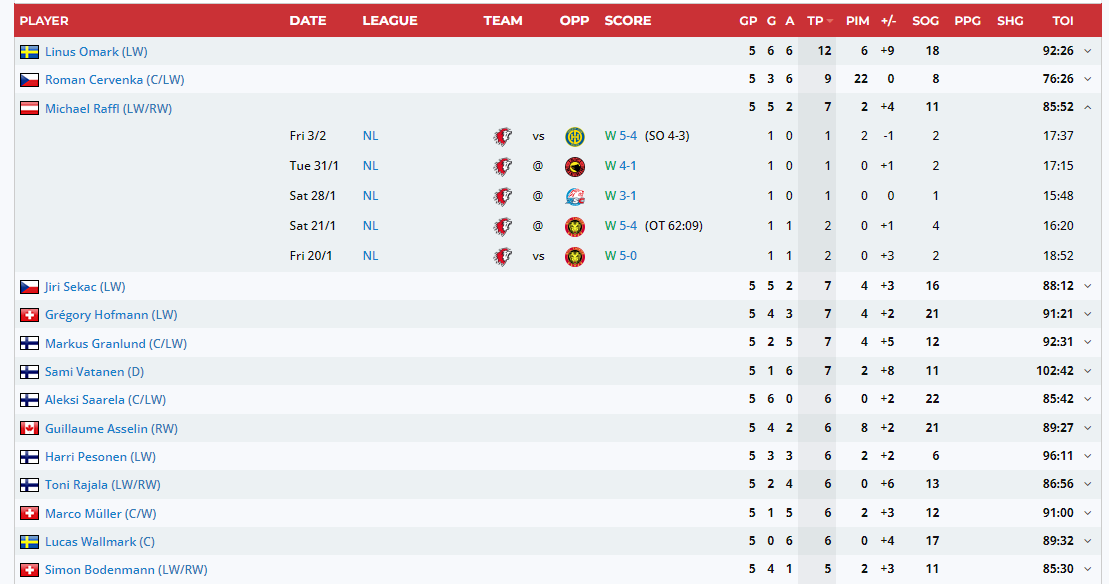Click the Finnish flag beside Sami Vatanen
Viewport: 1109px width, 584px height.
tap(29, 372)
